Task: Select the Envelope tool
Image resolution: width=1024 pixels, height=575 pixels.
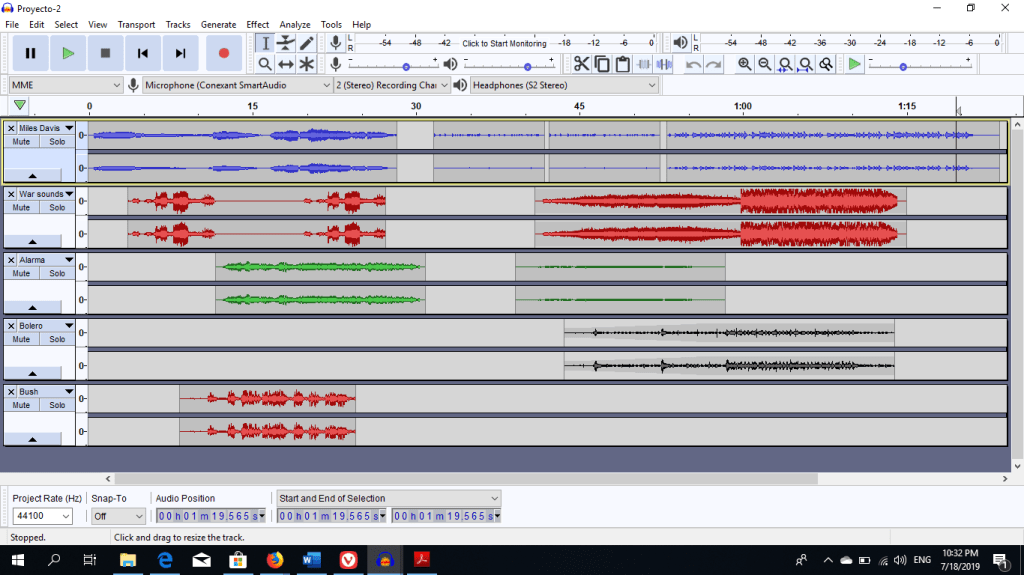Action: coord(286,43)
